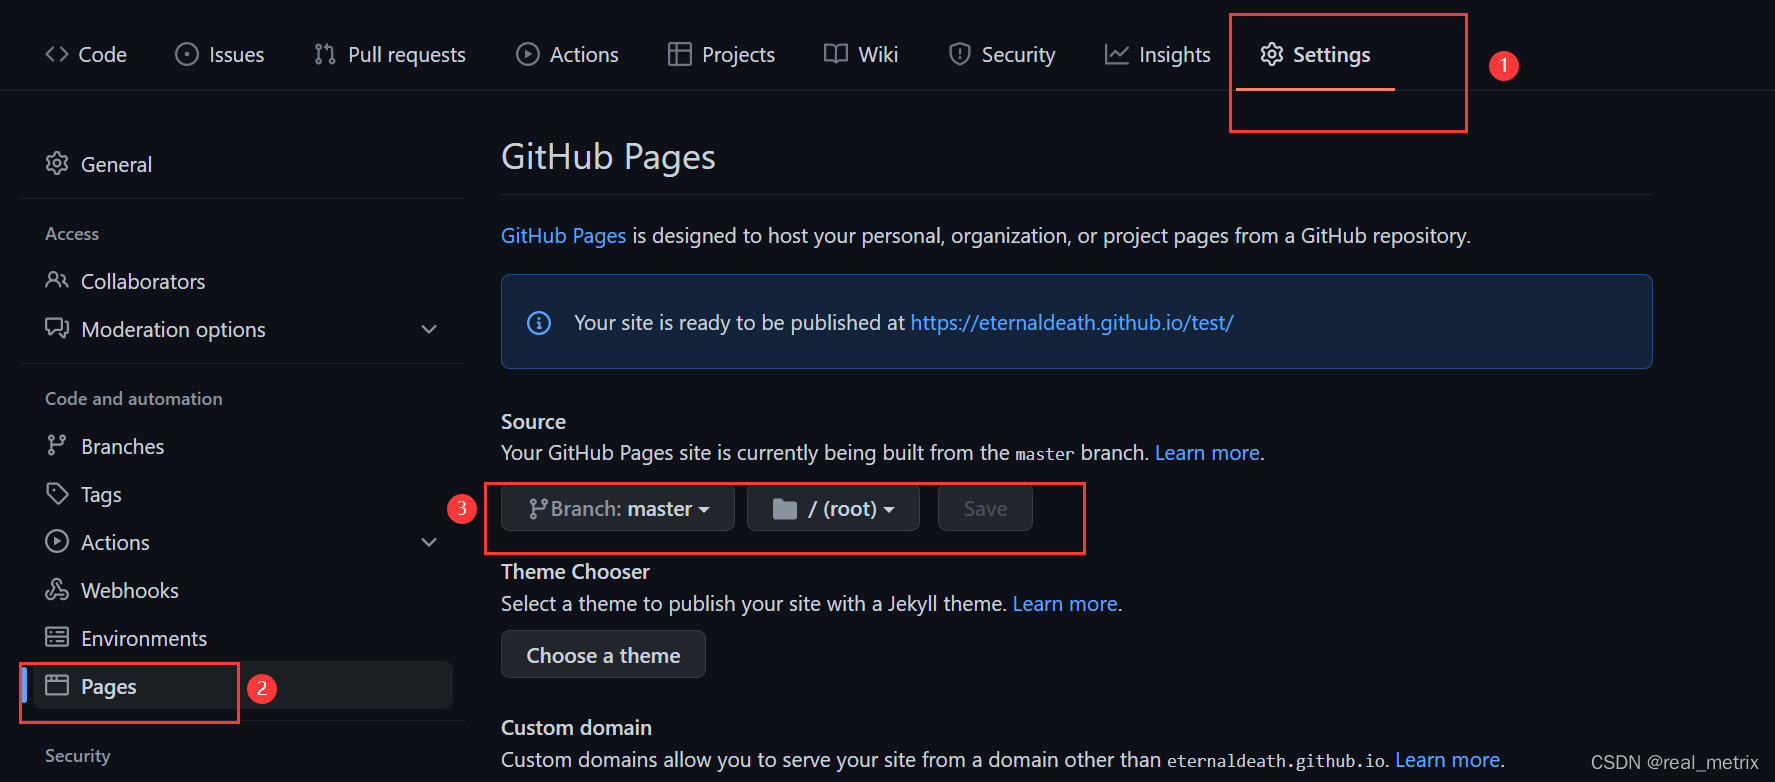Click the Security shield icon in top navigation
This screenshot has height=782, width=1775.
[x=960, y=54]
